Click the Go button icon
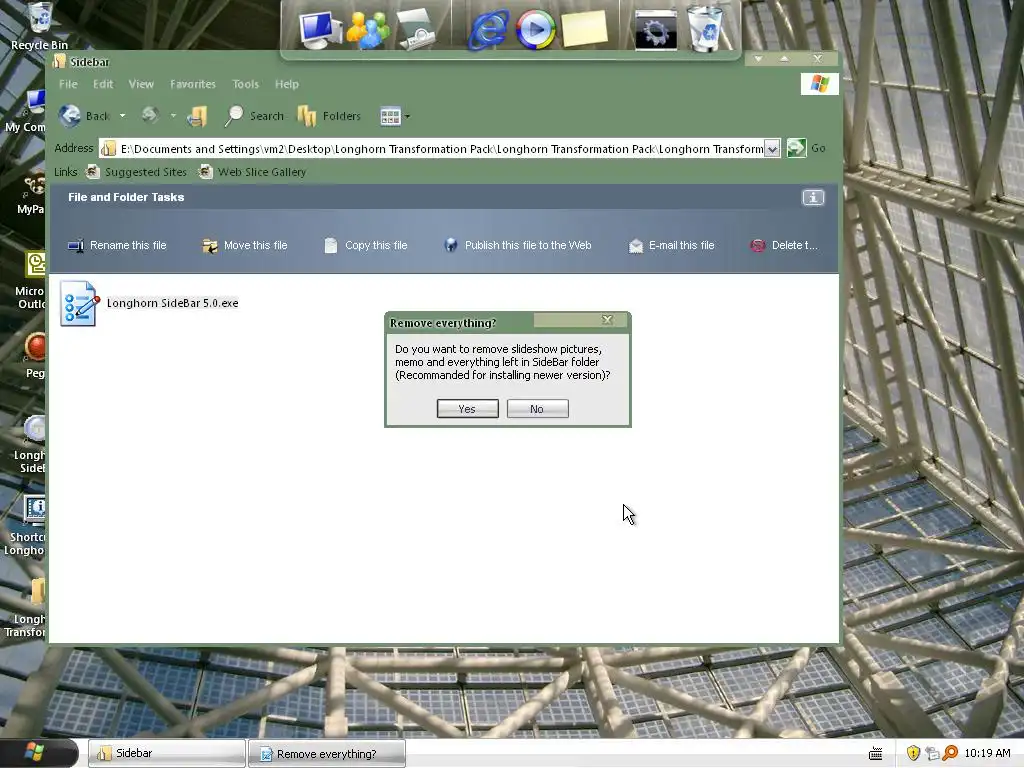Image resolution: width=1024 pixels, height=768 pixels. tap(796, 148)
